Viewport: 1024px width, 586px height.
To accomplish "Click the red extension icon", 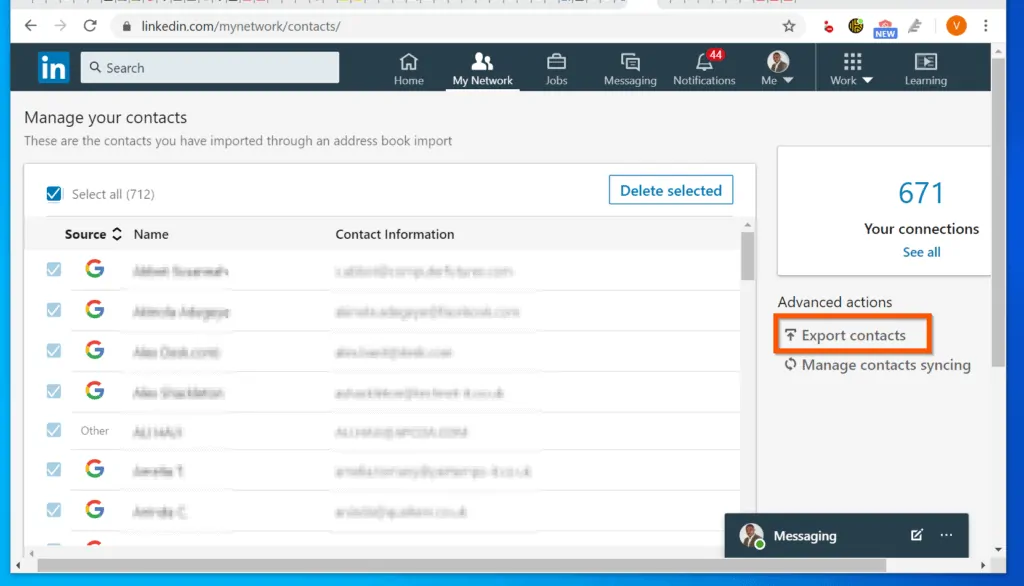I will [x=828, y=27].
